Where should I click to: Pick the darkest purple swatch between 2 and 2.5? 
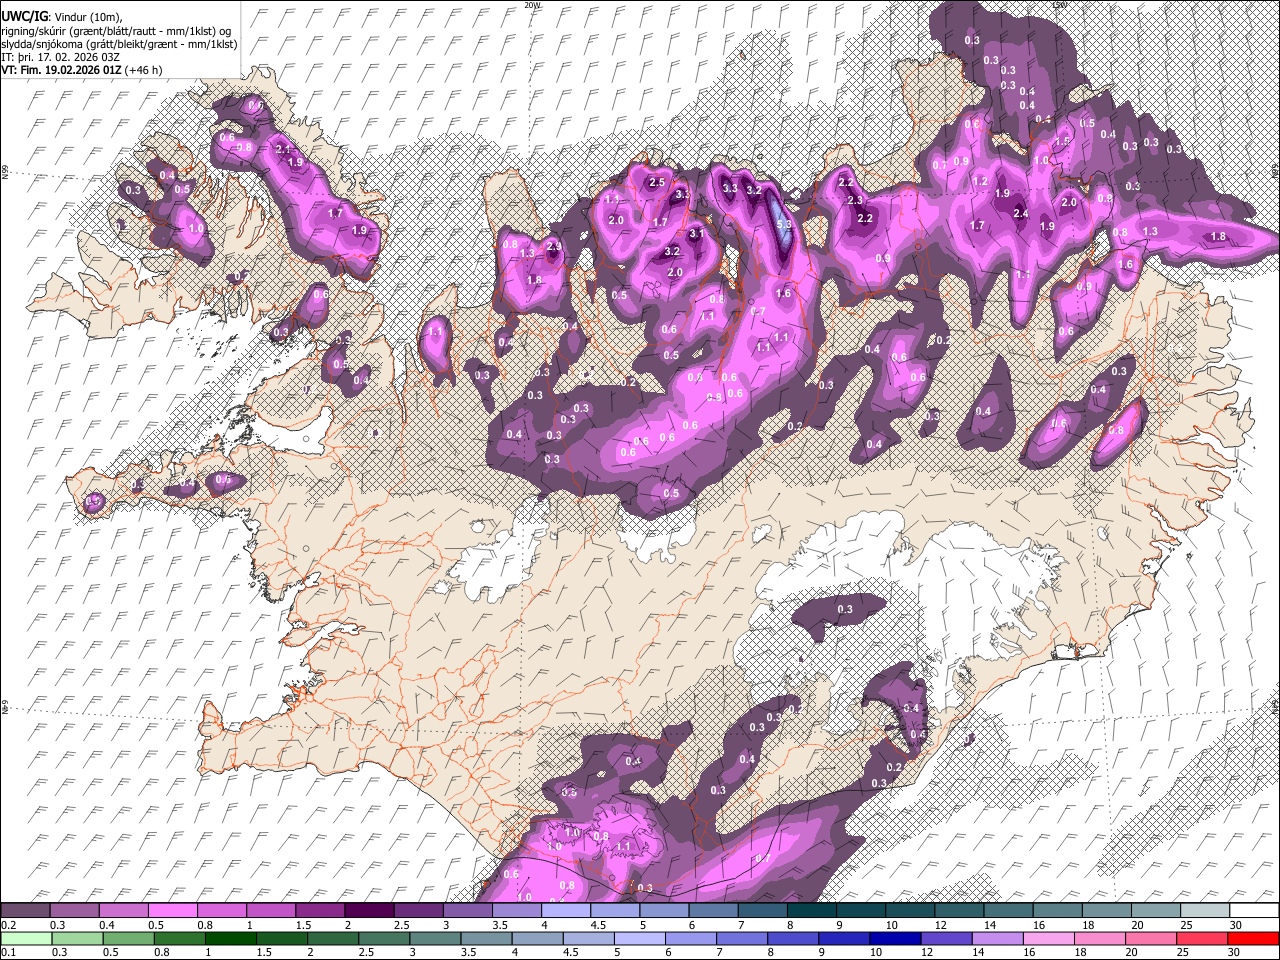(x=372, y=910)
